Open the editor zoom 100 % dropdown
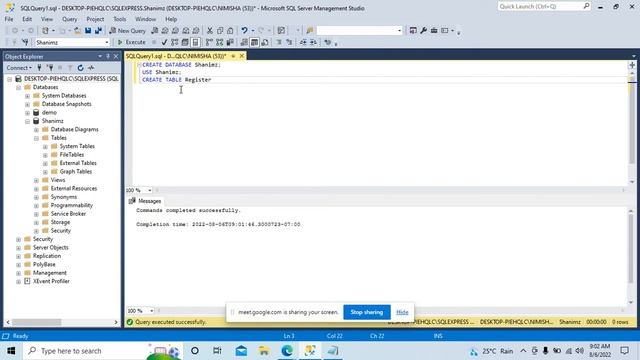640x360 pixels. (150, 190)
